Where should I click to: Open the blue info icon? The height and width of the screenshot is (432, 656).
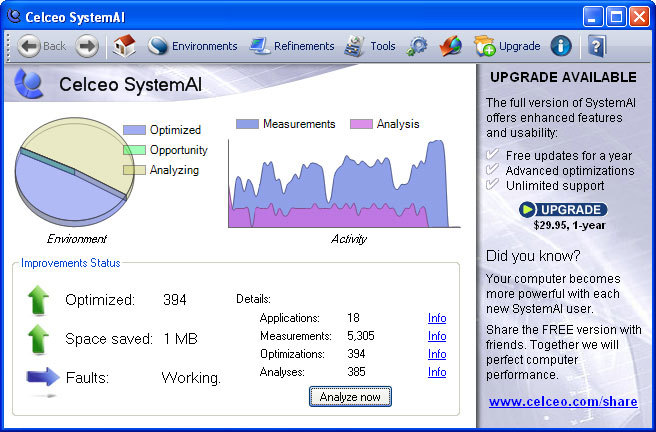(561, 46)
